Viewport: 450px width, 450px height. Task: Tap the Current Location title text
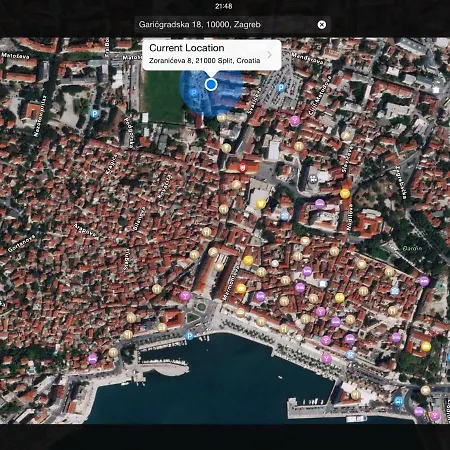coord(187,48)
